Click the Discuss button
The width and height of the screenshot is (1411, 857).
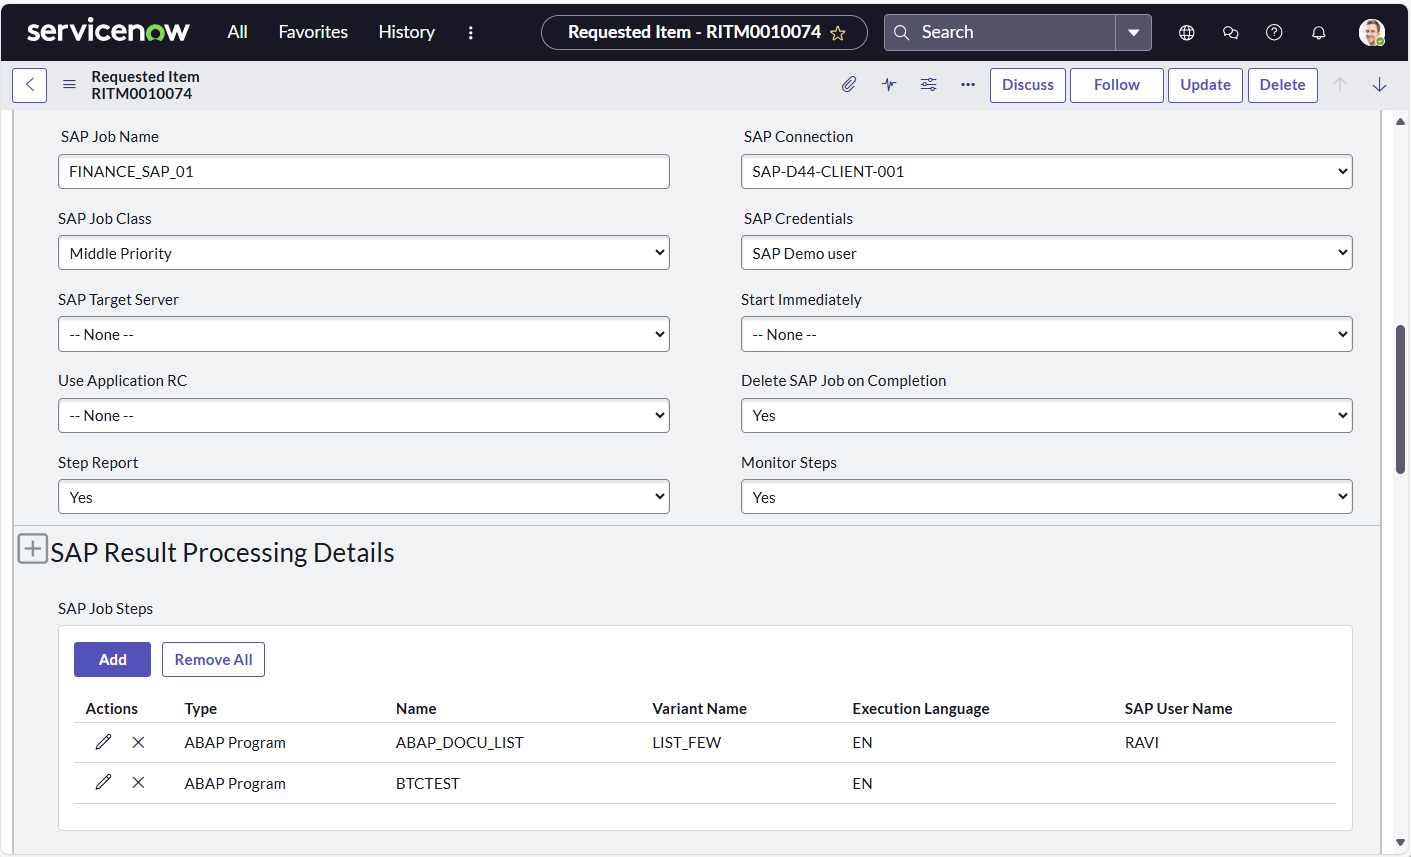coord(1028,85)
